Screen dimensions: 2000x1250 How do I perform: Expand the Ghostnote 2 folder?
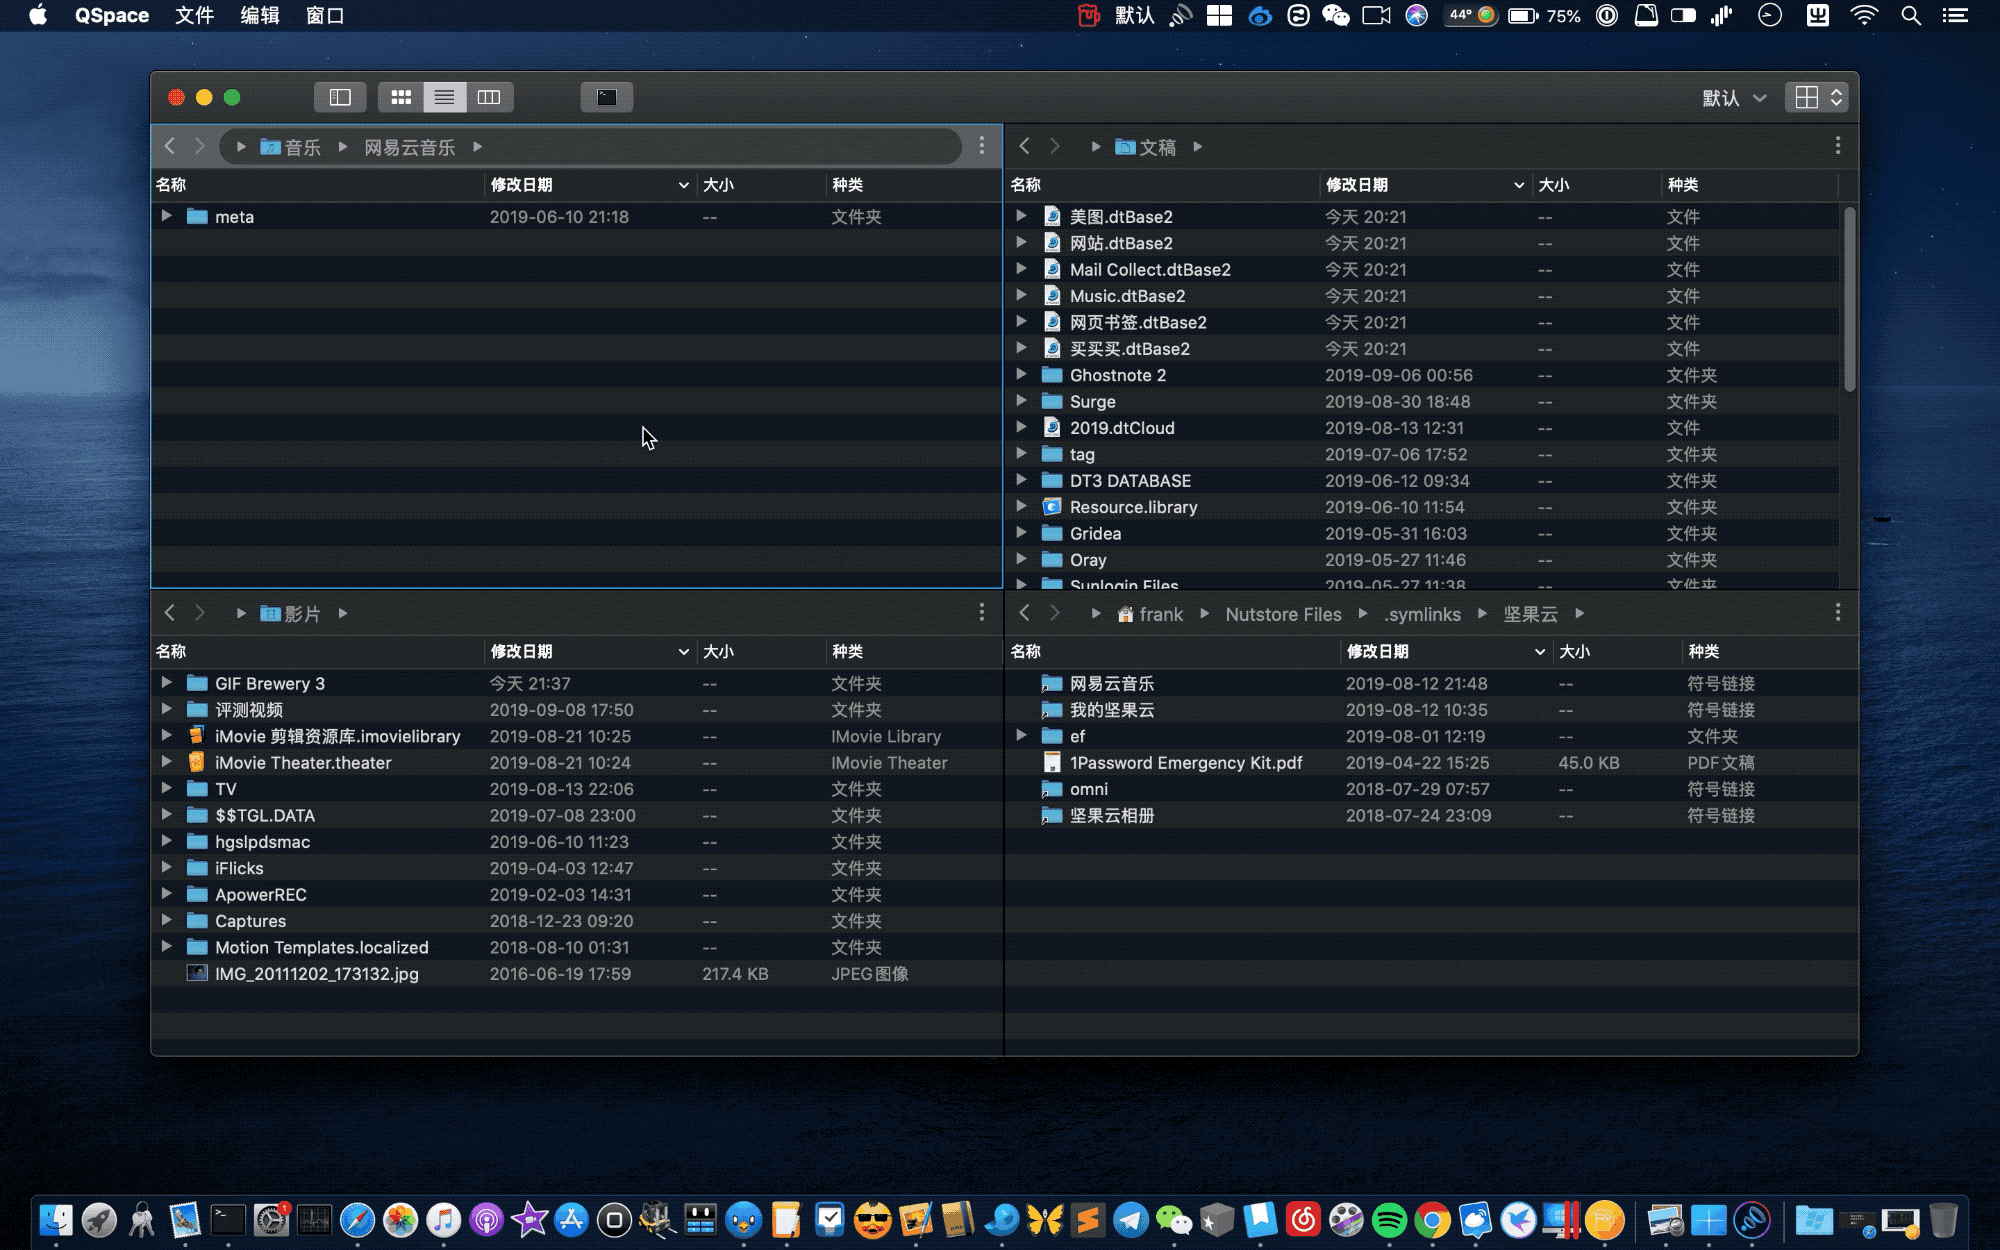[1021, 374]
